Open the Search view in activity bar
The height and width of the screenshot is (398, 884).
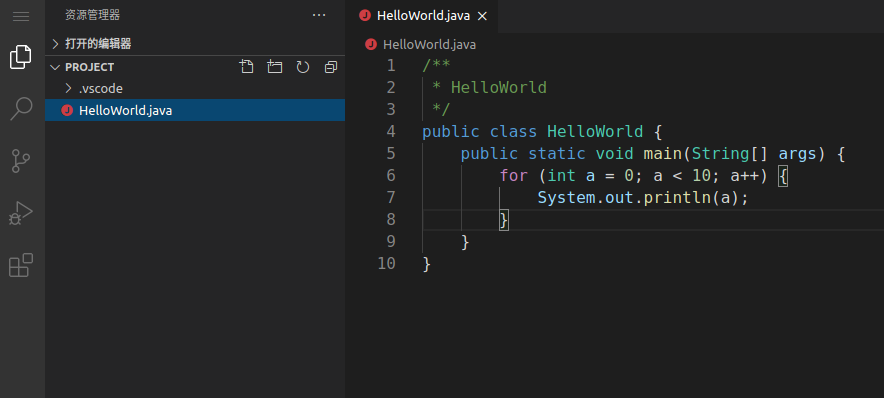point(21,109)
